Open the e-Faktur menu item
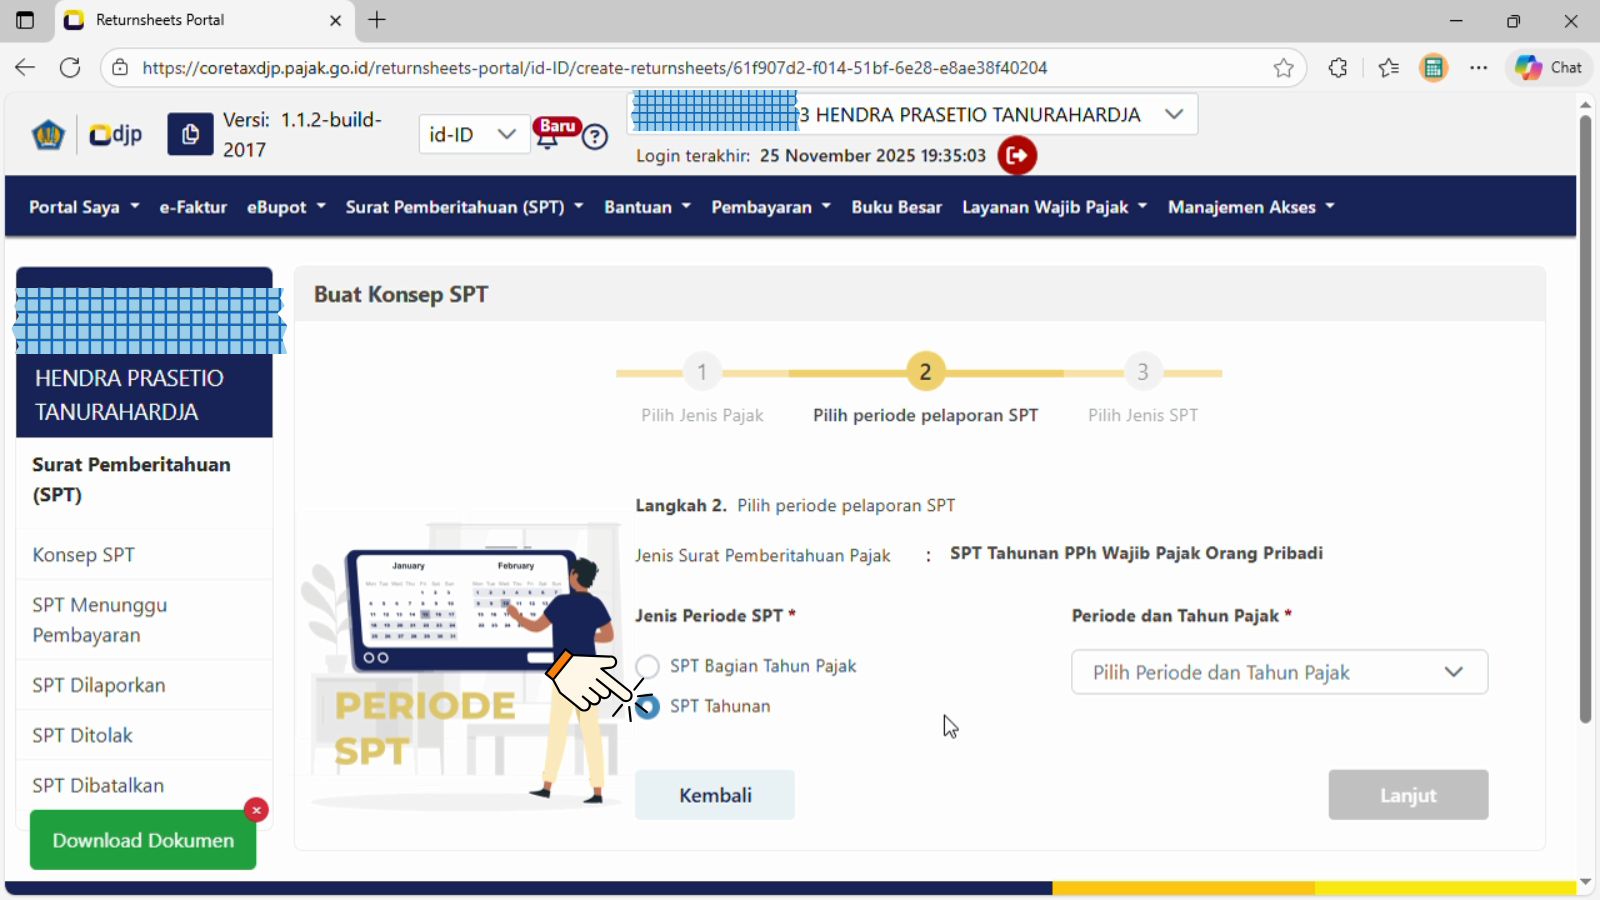The height and width of the screenshot is (900, 1600). click(x=193, y=207)
